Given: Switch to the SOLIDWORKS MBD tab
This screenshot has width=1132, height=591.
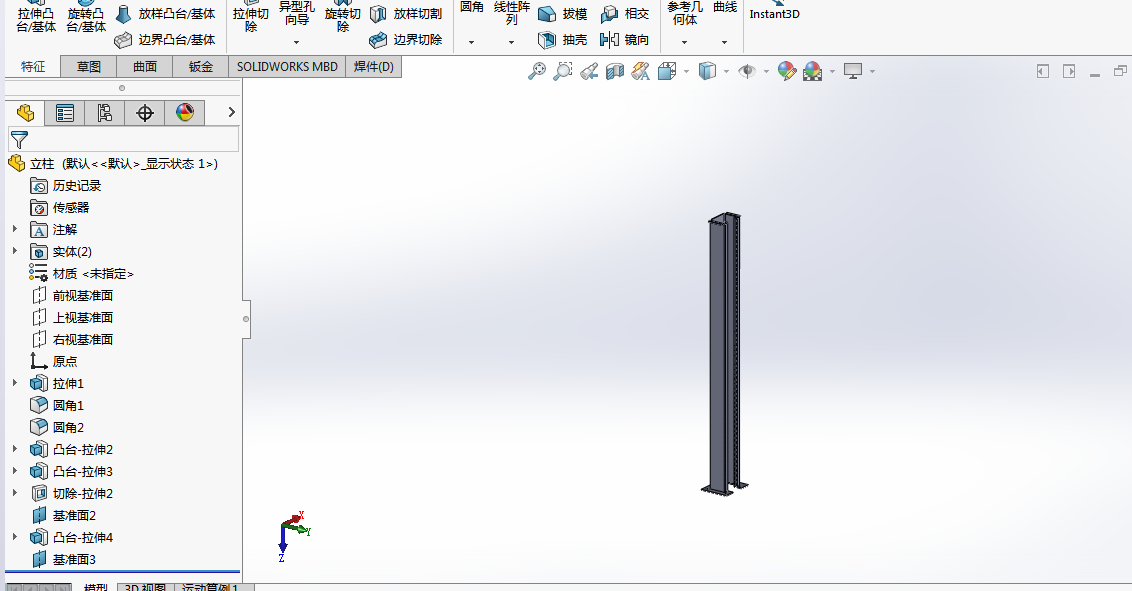Looking at the screenshot, I should [x=287, y=66].
